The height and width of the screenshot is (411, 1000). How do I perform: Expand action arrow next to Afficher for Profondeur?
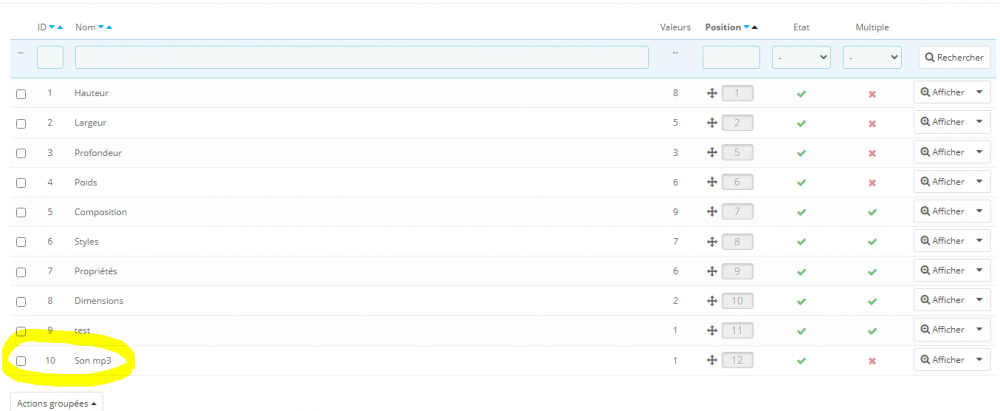click(x=980, y=152)
